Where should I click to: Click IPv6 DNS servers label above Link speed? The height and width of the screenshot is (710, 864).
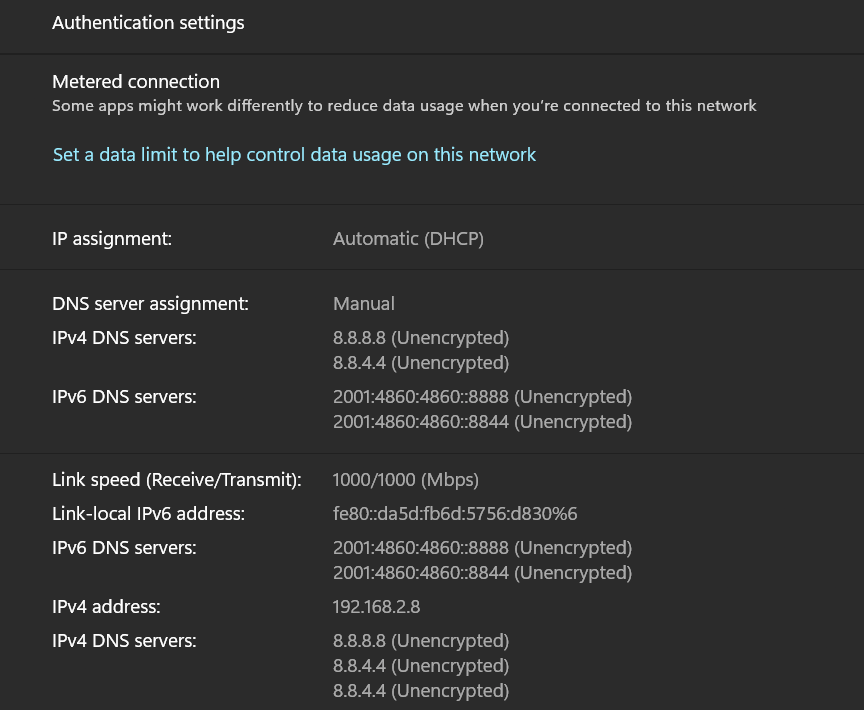pyautogui.click(x=124, y=397)
